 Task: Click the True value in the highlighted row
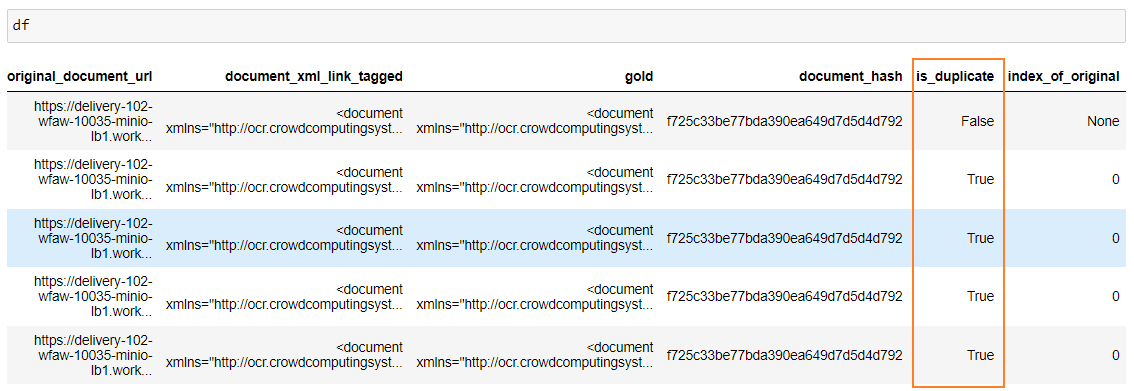[981, 238]
